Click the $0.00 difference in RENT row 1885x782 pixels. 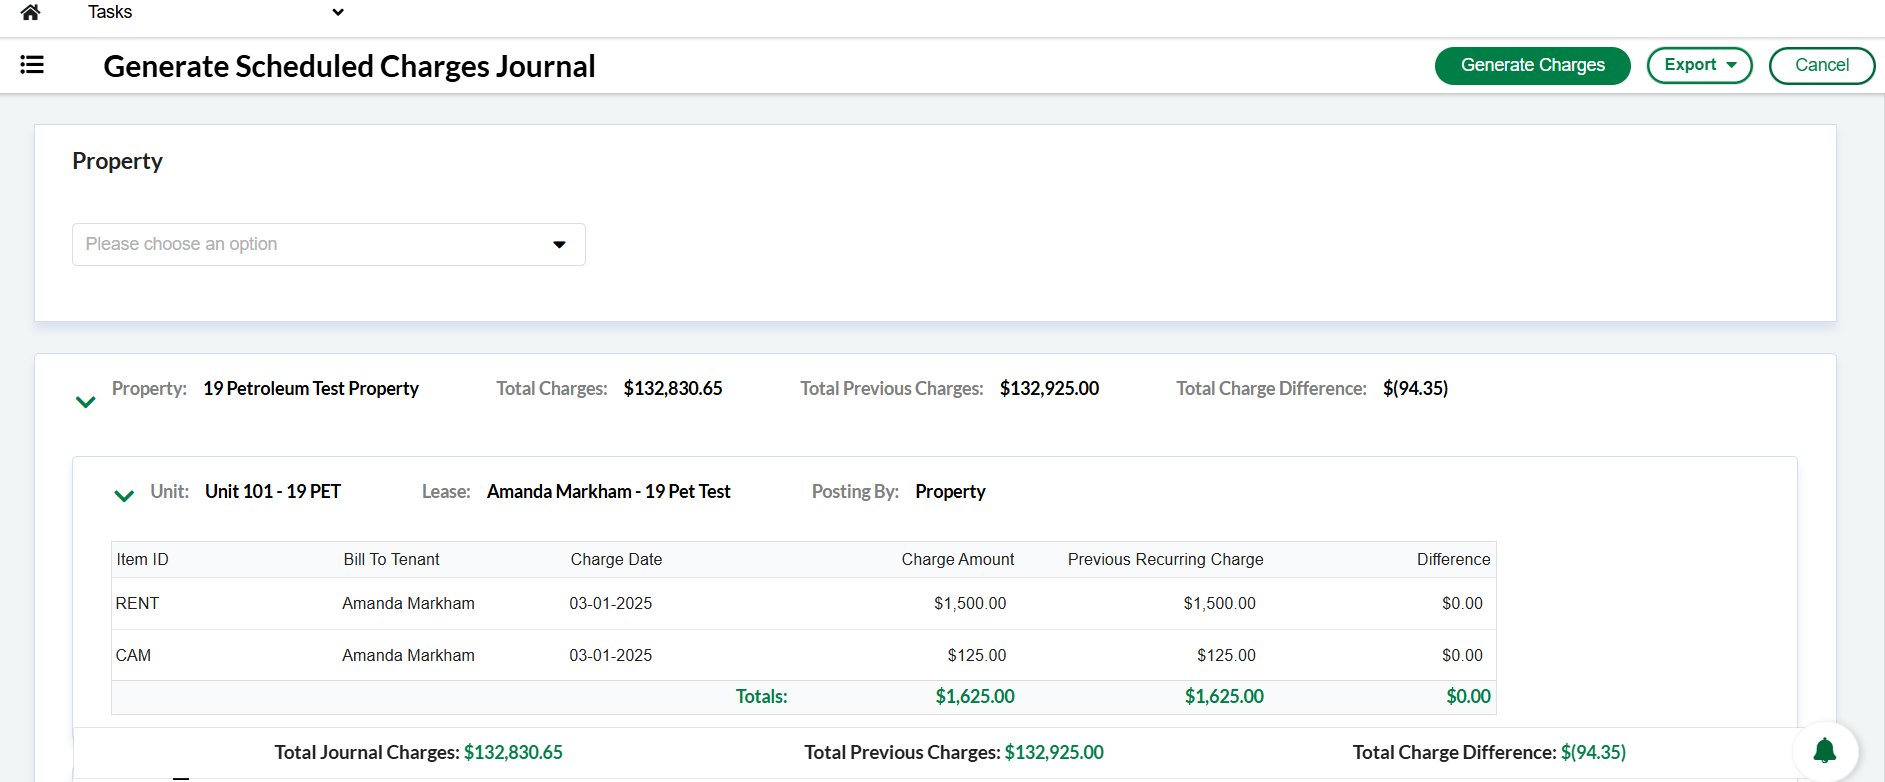point(1462,603)
